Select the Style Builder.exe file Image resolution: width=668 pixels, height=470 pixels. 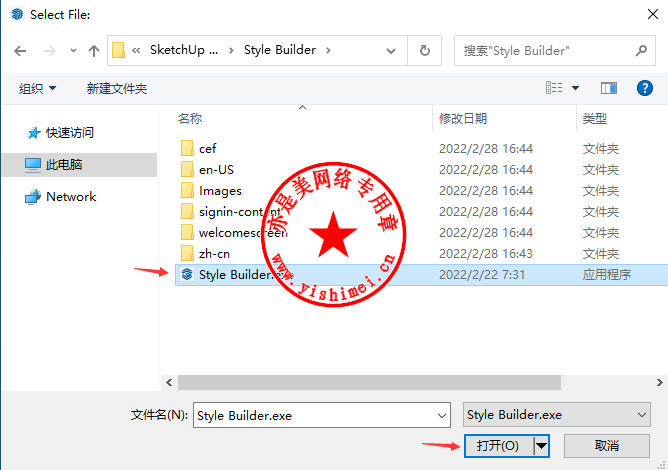[421, 274]
